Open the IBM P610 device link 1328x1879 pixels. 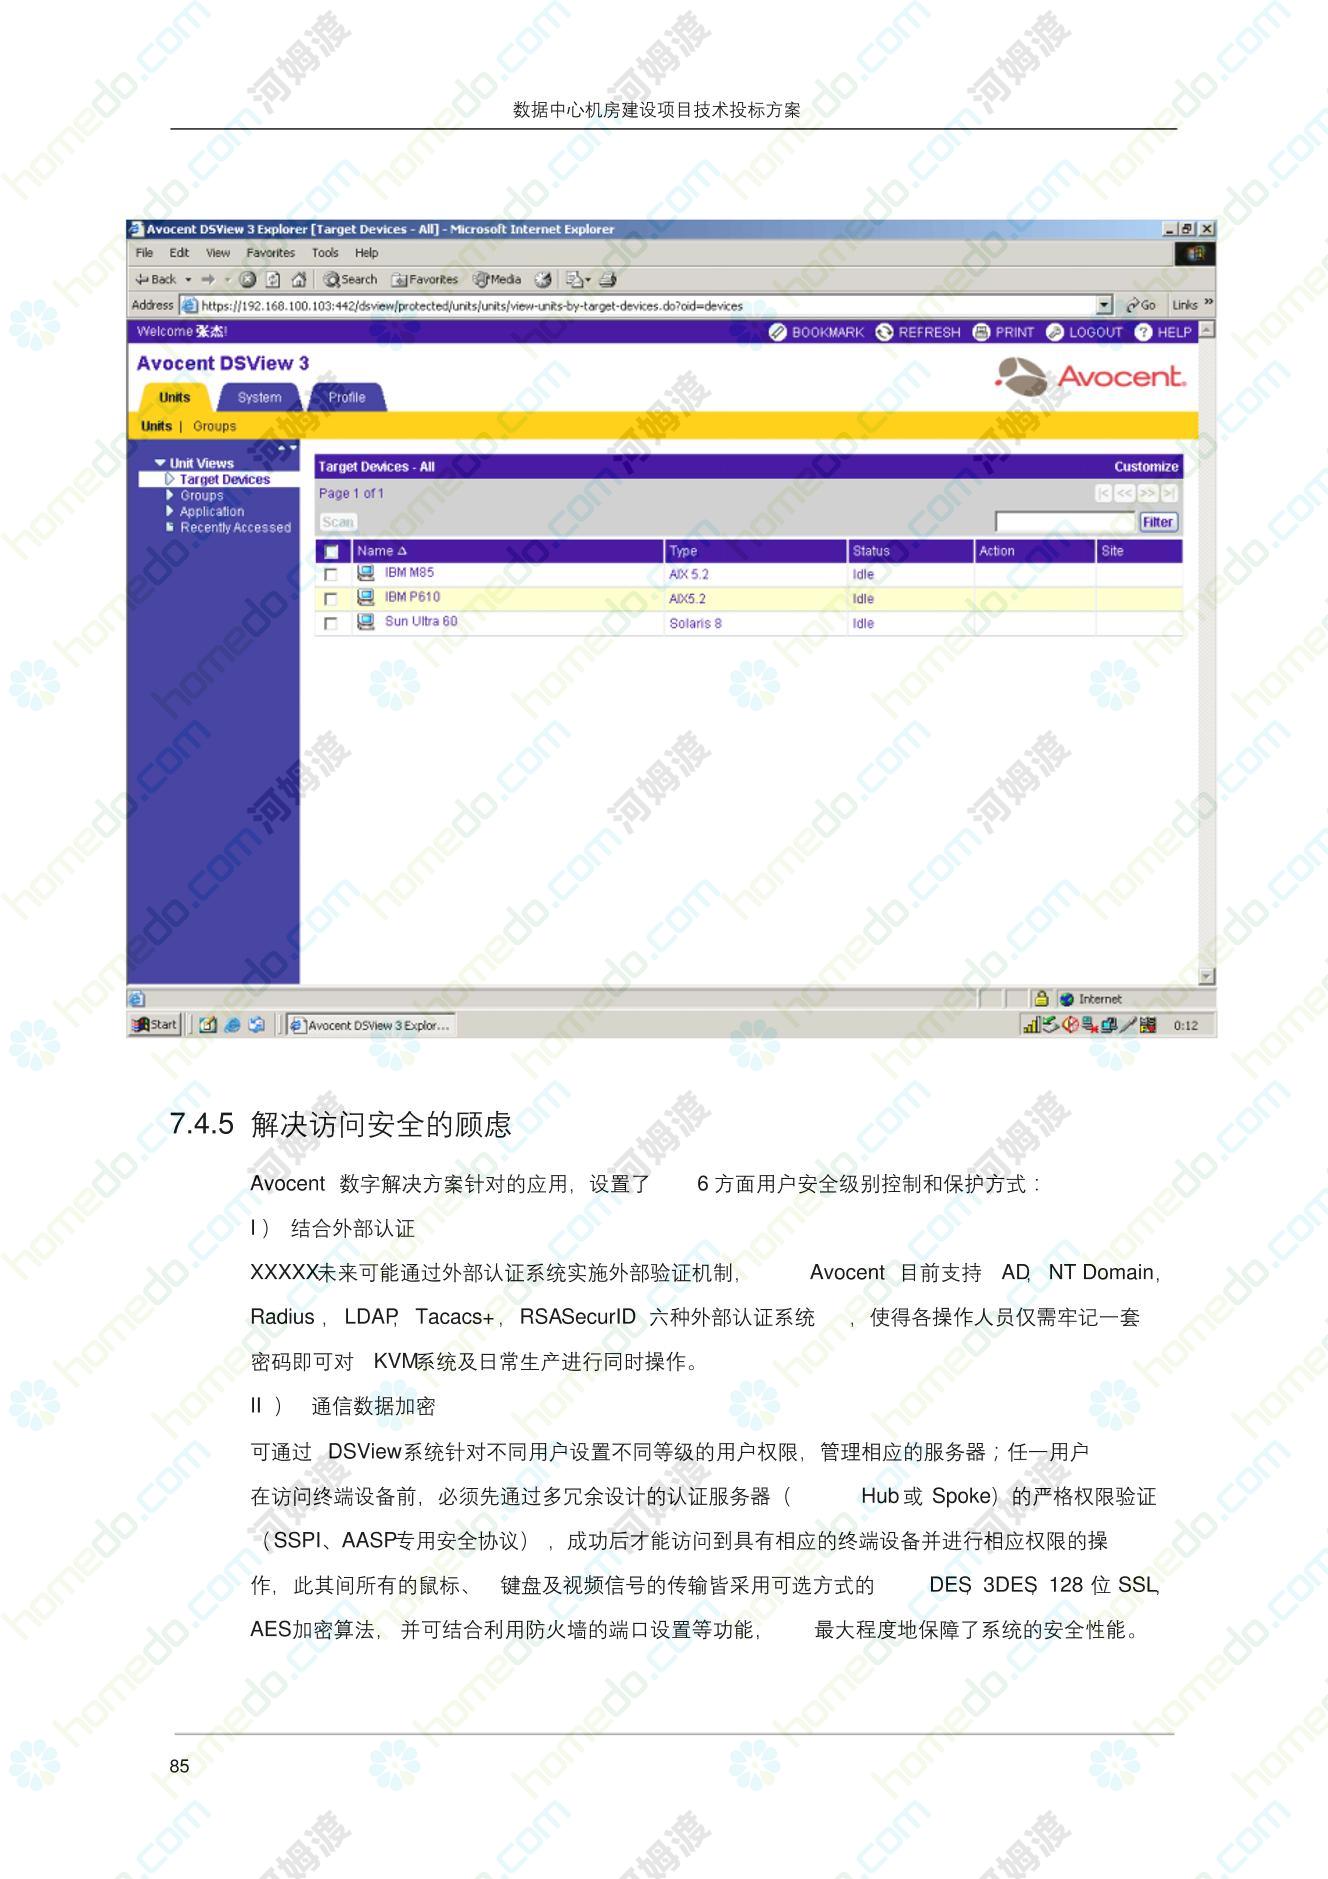tap(412, 597)
